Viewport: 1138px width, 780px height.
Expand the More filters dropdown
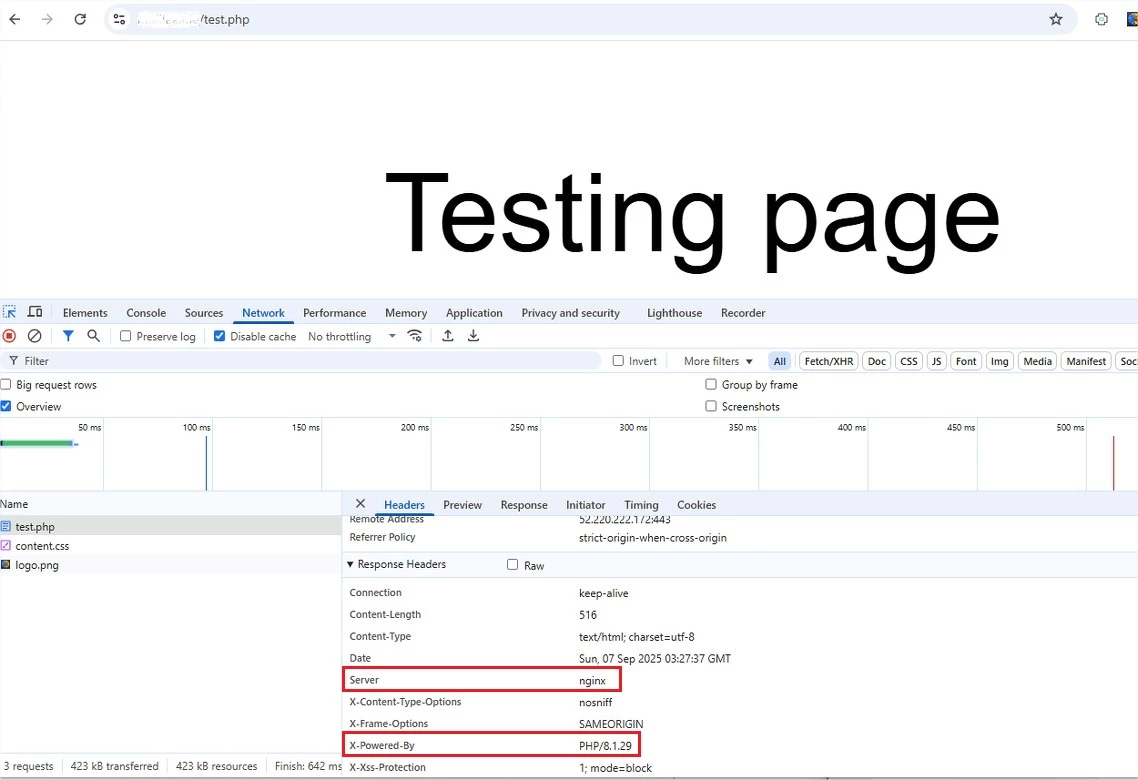[x=718, y=361]
